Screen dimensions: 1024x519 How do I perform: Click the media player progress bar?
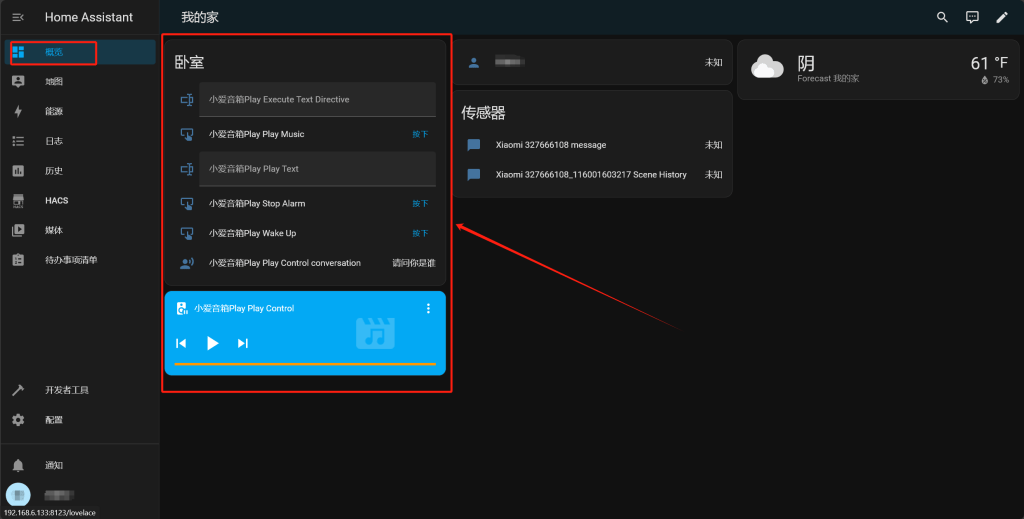coord(305,364)
